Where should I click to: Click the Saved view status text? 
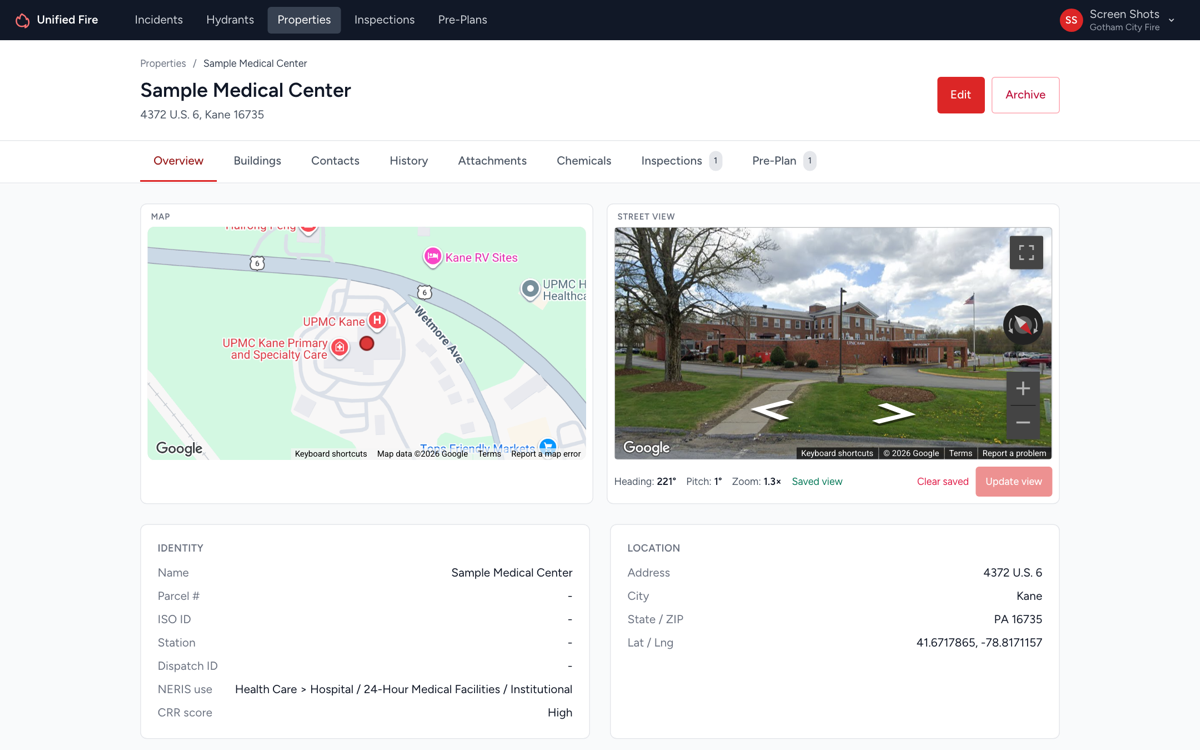point(817,482)
